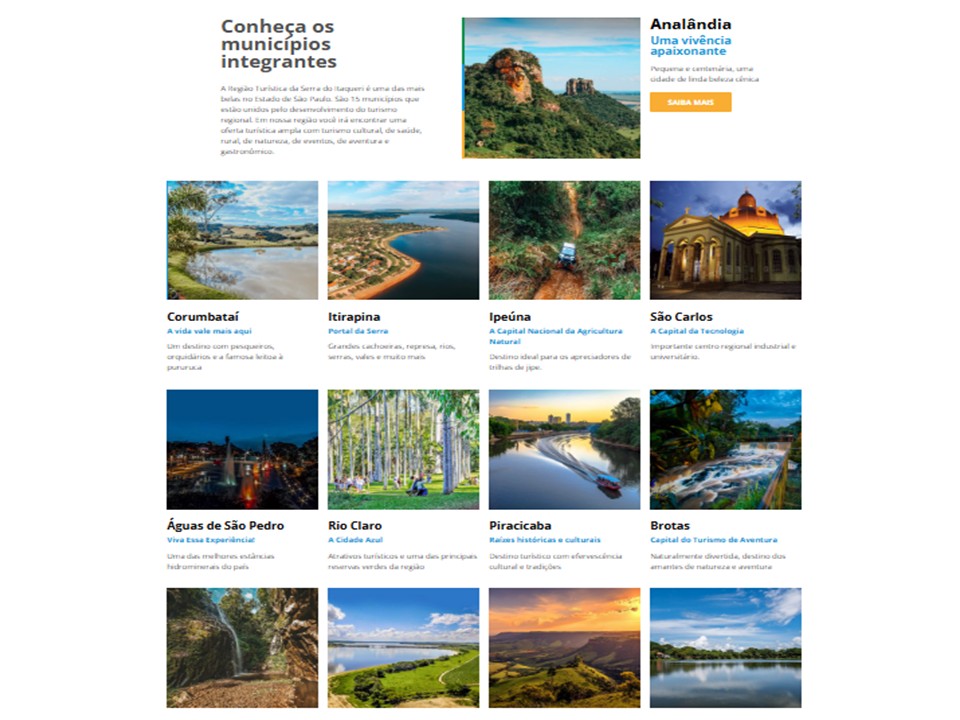
Task: Select the Corumbataí lake thumbnail
Action: click(x=242, y=240)
